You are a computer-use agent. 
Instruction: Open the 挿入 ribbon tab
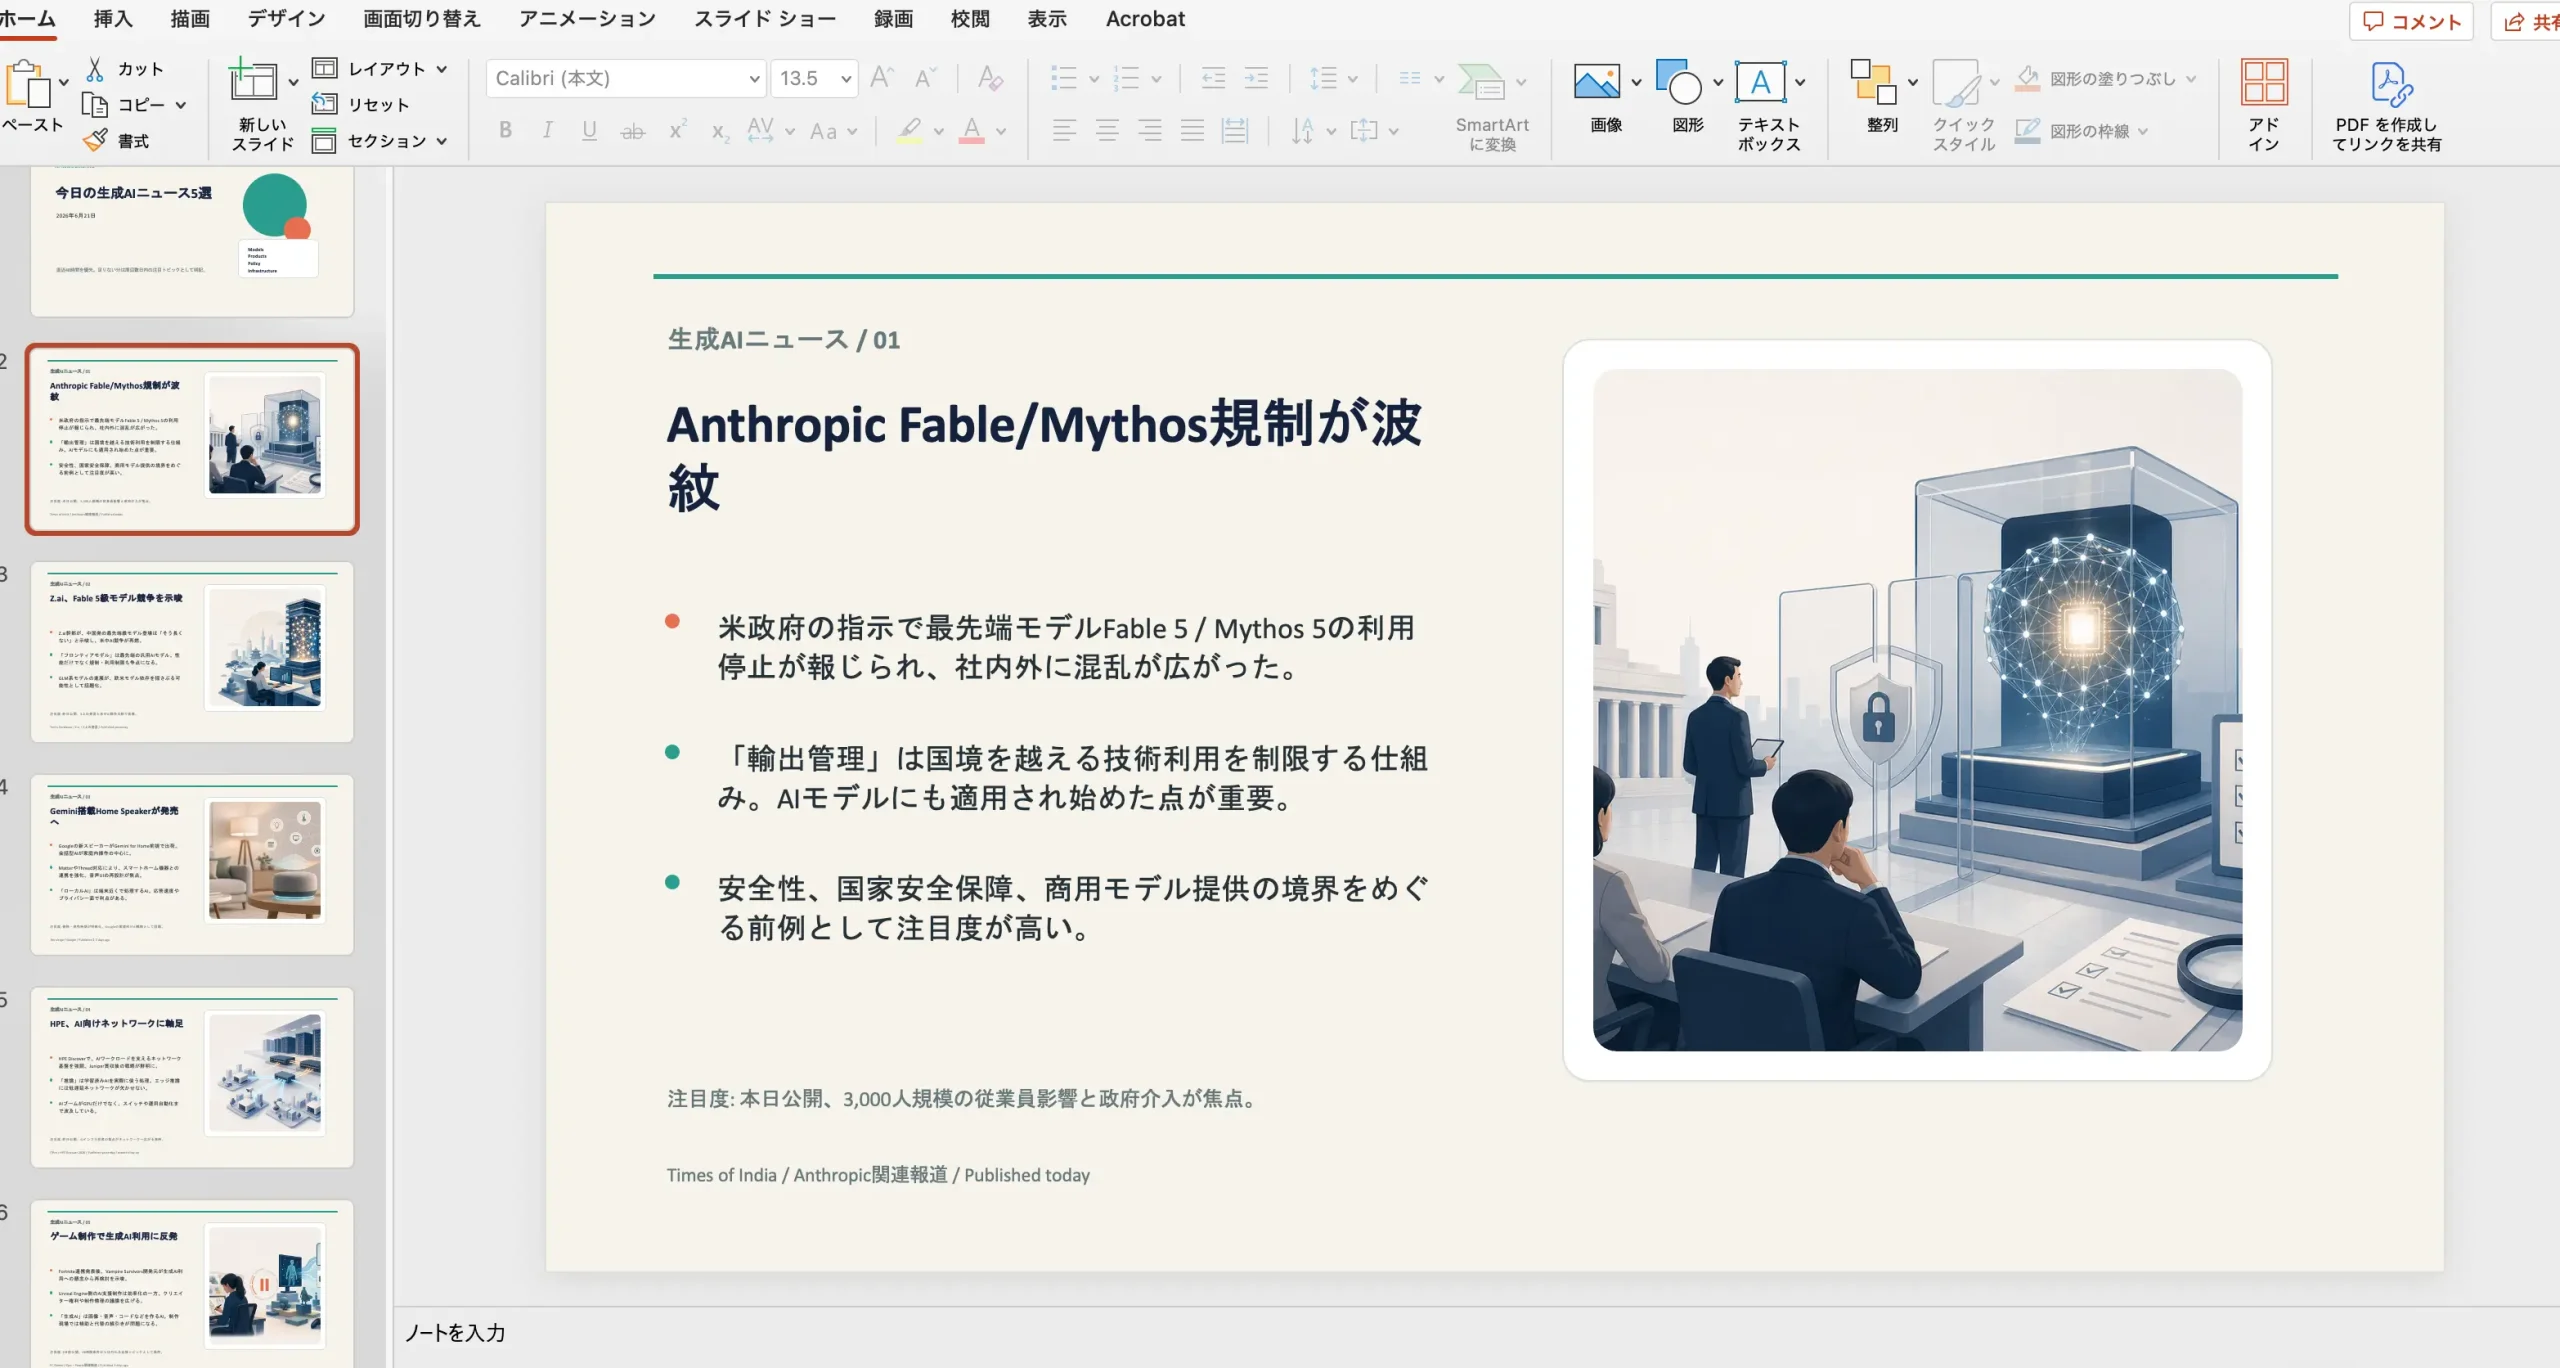click(113, 19)
